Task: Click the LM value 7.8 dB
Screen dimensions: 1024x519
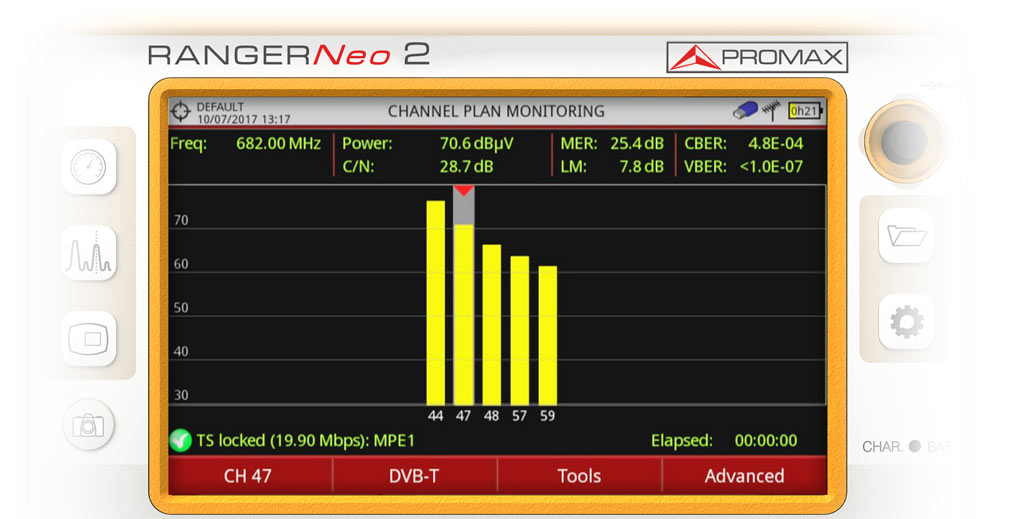Action: [641, 167]
